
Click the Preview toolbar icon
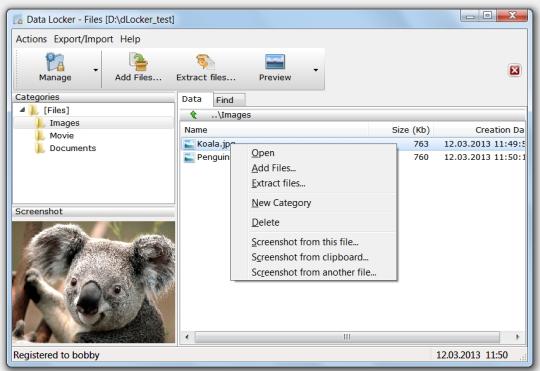[x=275, y=62]
